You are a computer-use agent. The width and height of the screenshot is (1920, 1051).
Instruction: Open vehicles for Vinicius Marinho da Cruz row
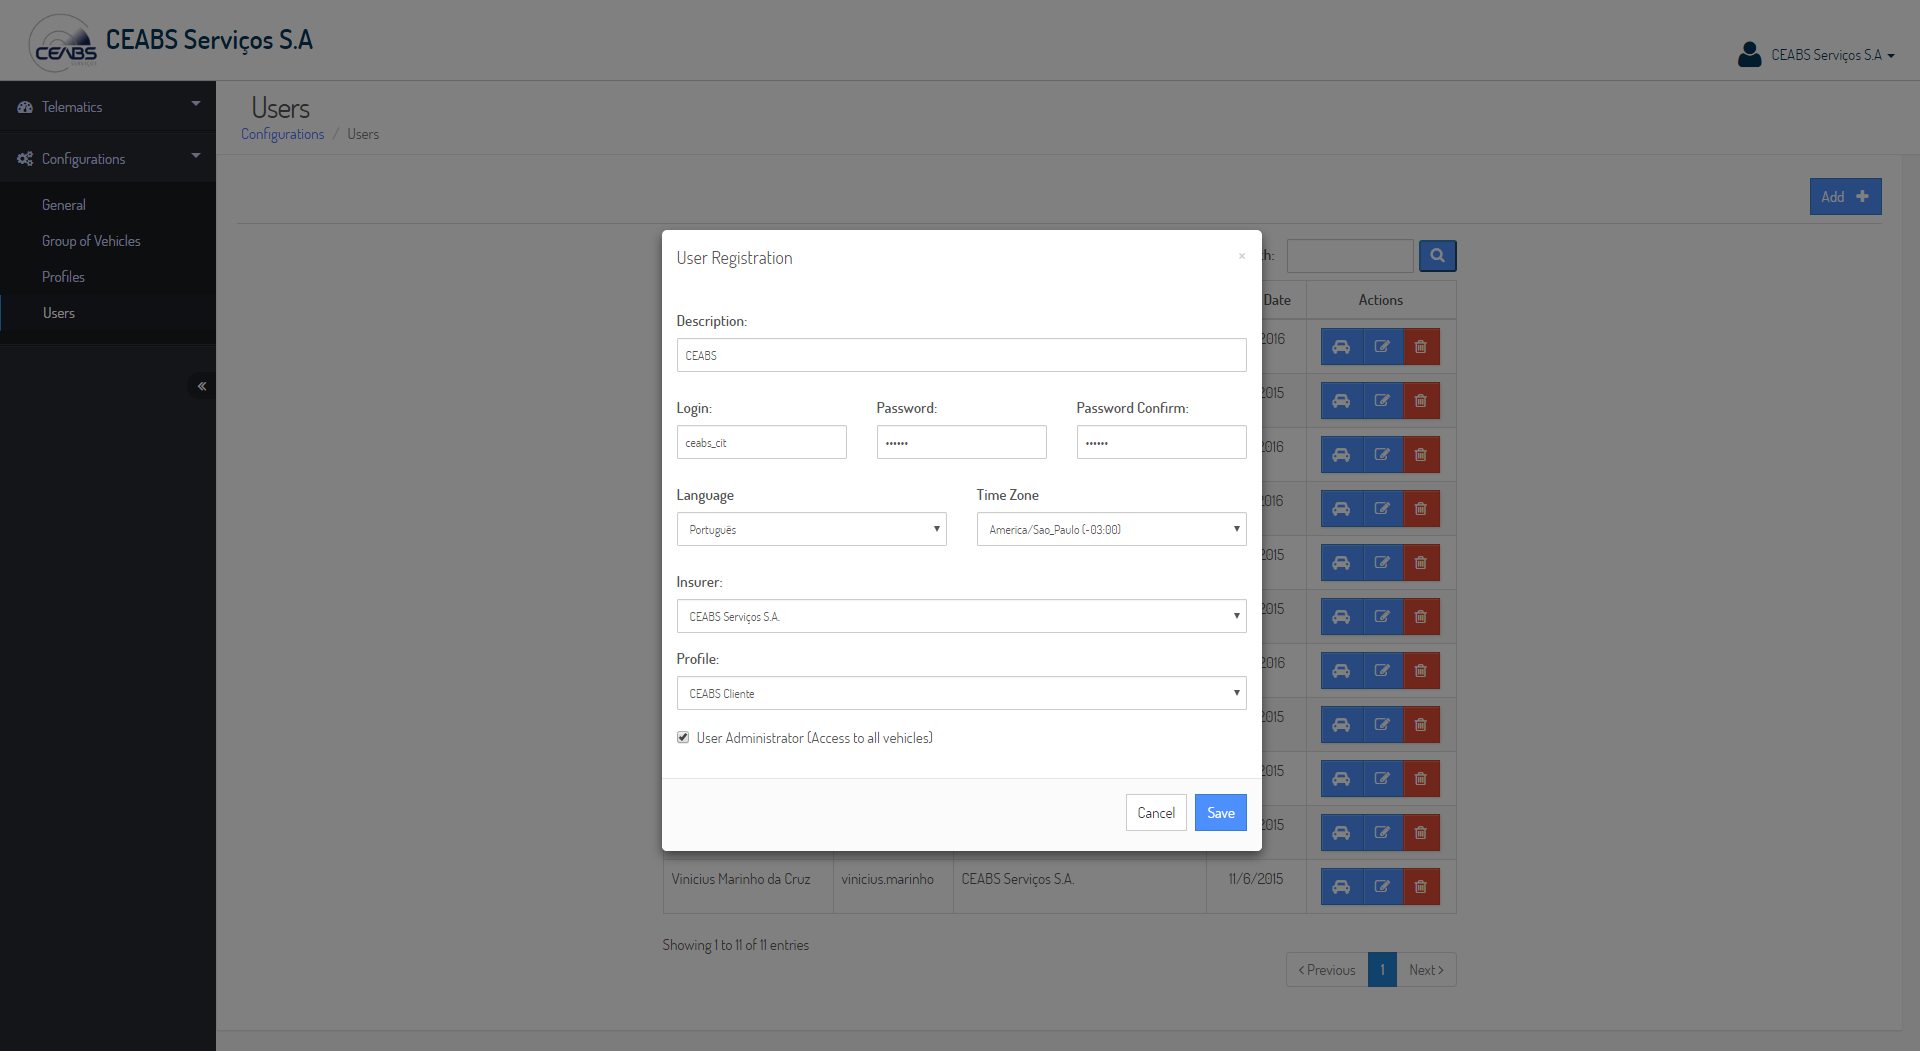(1341, 887)
